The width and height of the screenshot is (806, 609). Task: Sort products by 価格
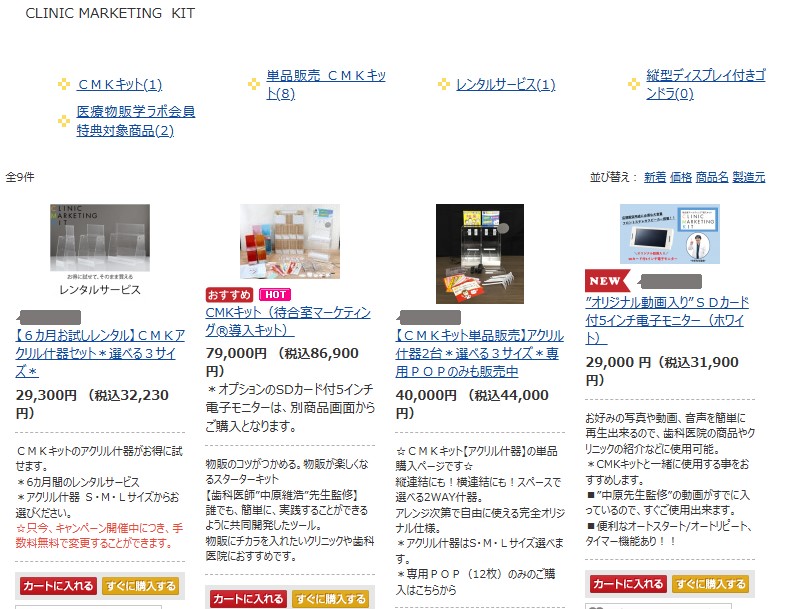681,177
